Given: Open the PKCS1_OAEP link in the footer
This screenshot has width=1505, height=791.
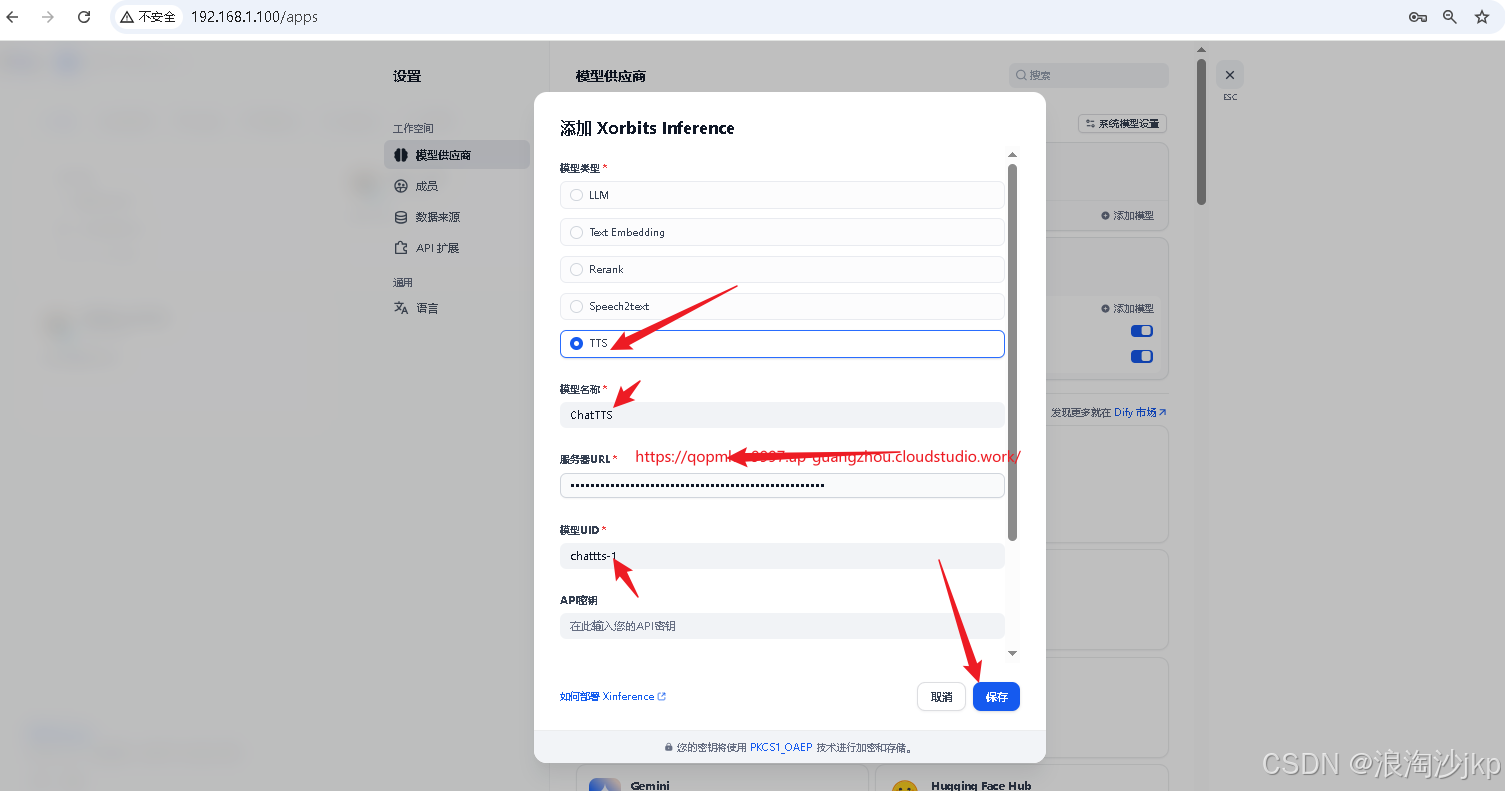Looking at the screenshot, I should [x=781, y=747].
